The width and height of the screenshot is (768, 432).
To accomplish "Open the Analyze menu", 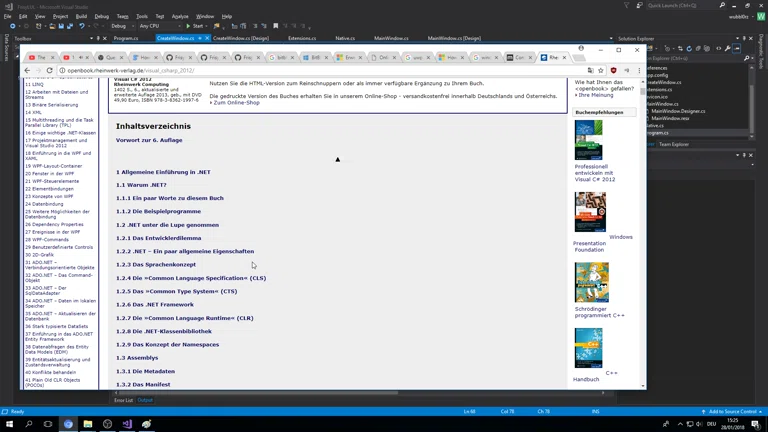I will [x=180, y=16].
